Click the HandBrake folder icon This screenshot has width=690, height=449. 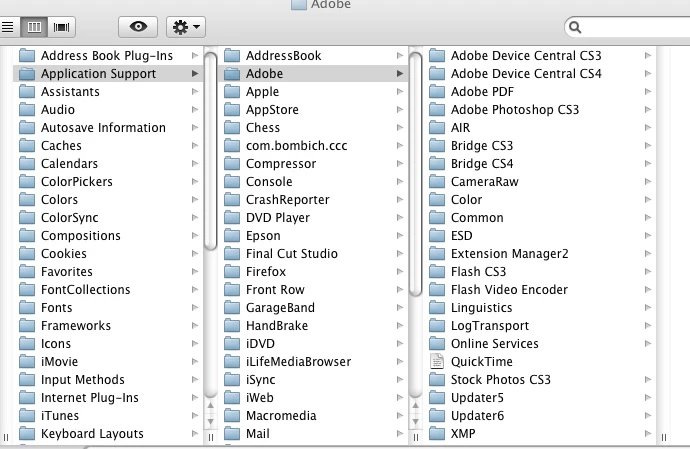[232, 326]
